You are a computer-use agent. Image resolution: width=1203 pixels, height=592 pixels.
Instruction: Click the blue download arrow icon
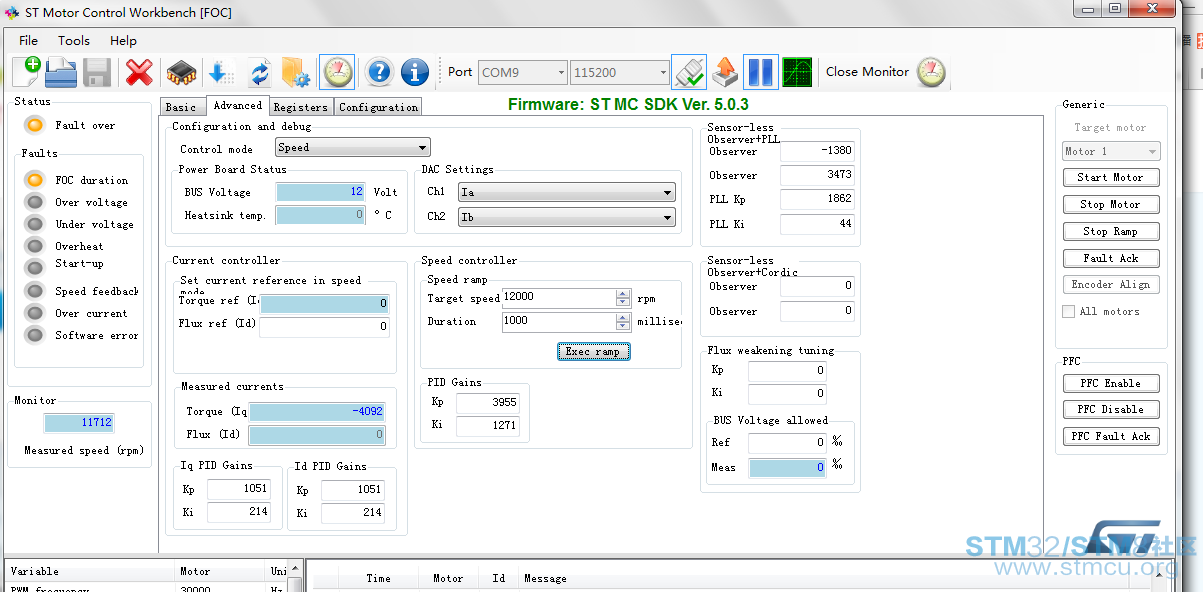click(x=220, y=72)
